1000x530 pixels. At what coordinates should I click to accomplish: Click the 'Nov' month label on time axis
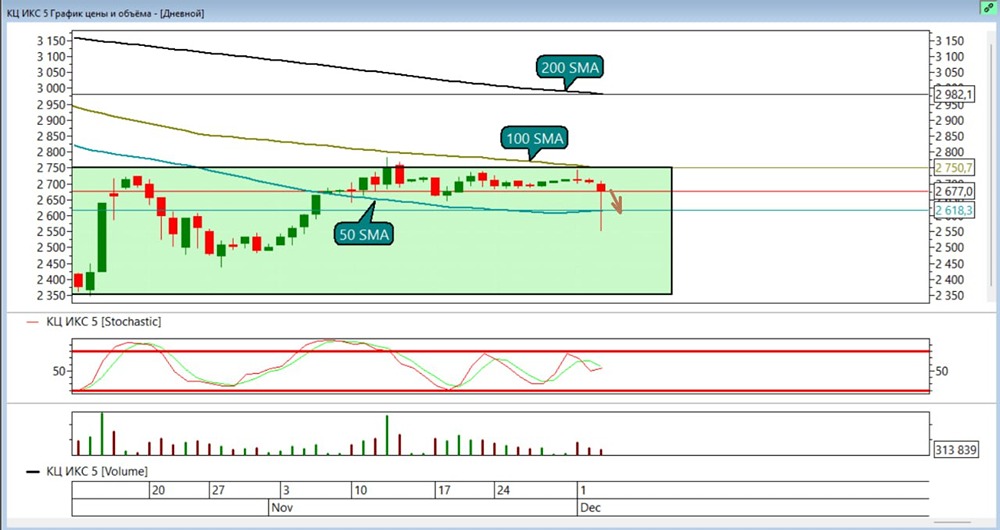click(281, 508)
